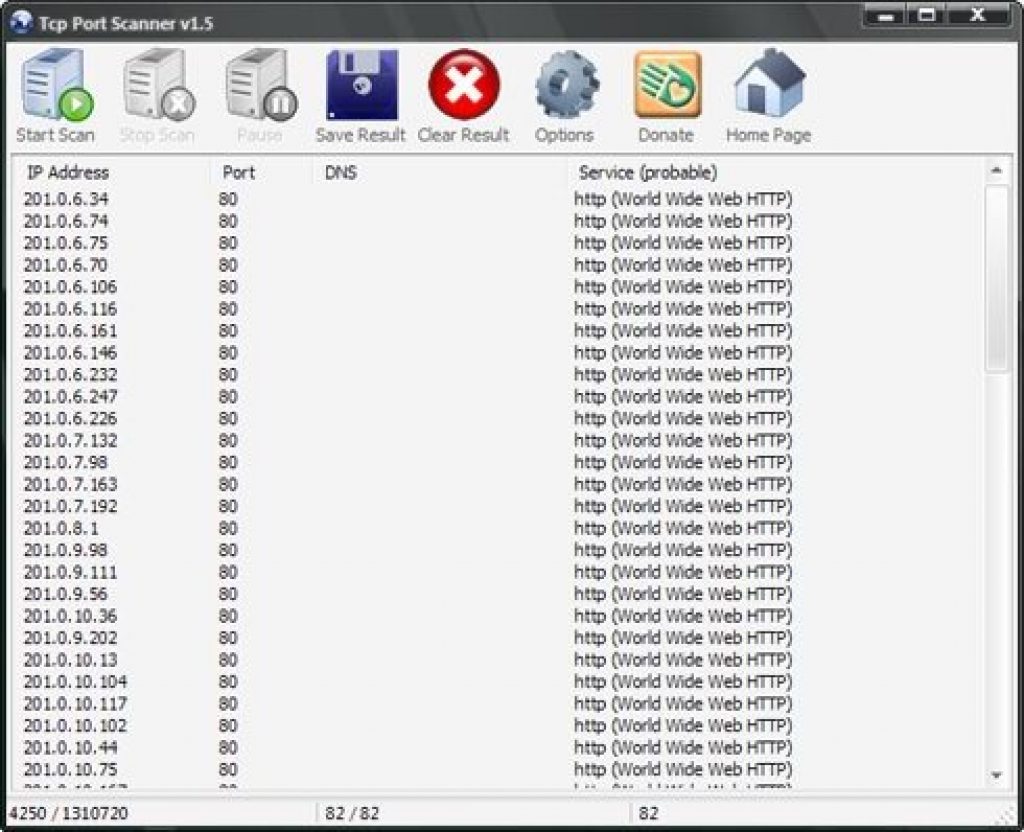Click the DNS column header
This screenshot has height=832, width=1024.
(x=341, y=173)
